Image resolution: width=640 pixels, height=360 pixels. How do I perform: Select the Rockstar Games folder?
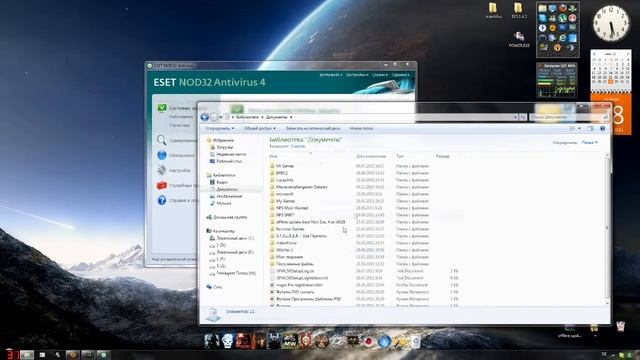point(290,229)
